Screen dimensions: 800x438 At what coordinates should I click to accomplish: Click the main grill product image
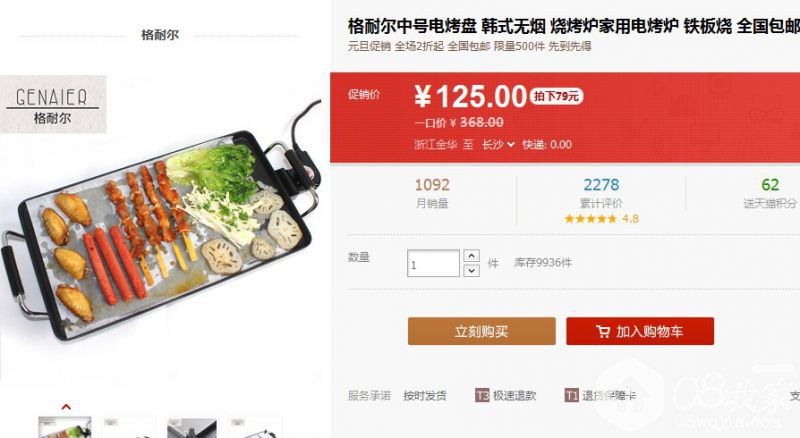161,225
